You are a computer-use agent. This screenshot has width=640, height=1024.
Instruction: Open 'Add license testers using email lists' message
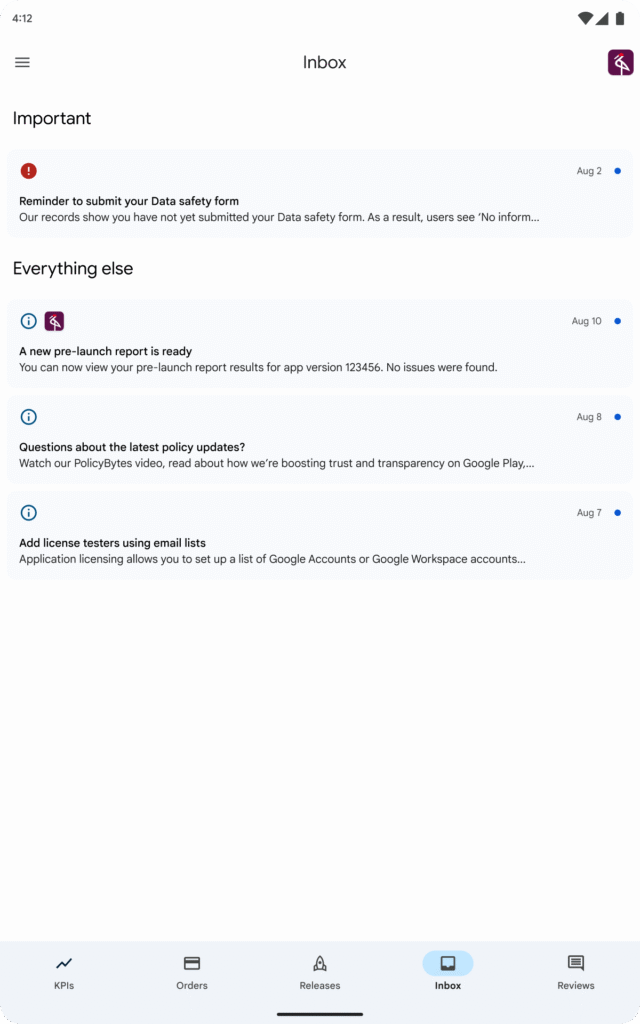320,543
